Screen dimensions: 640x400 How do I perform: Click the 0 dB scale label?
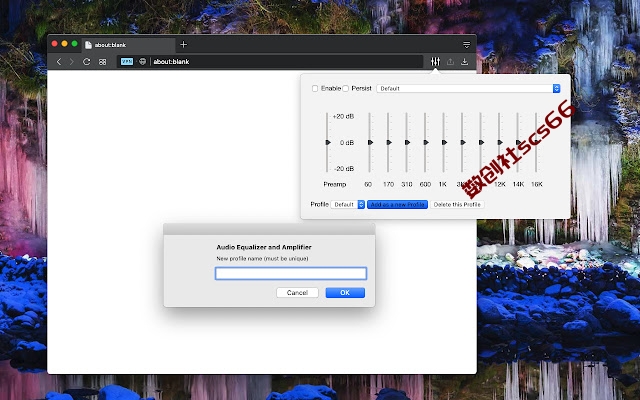tap(347, 142)
